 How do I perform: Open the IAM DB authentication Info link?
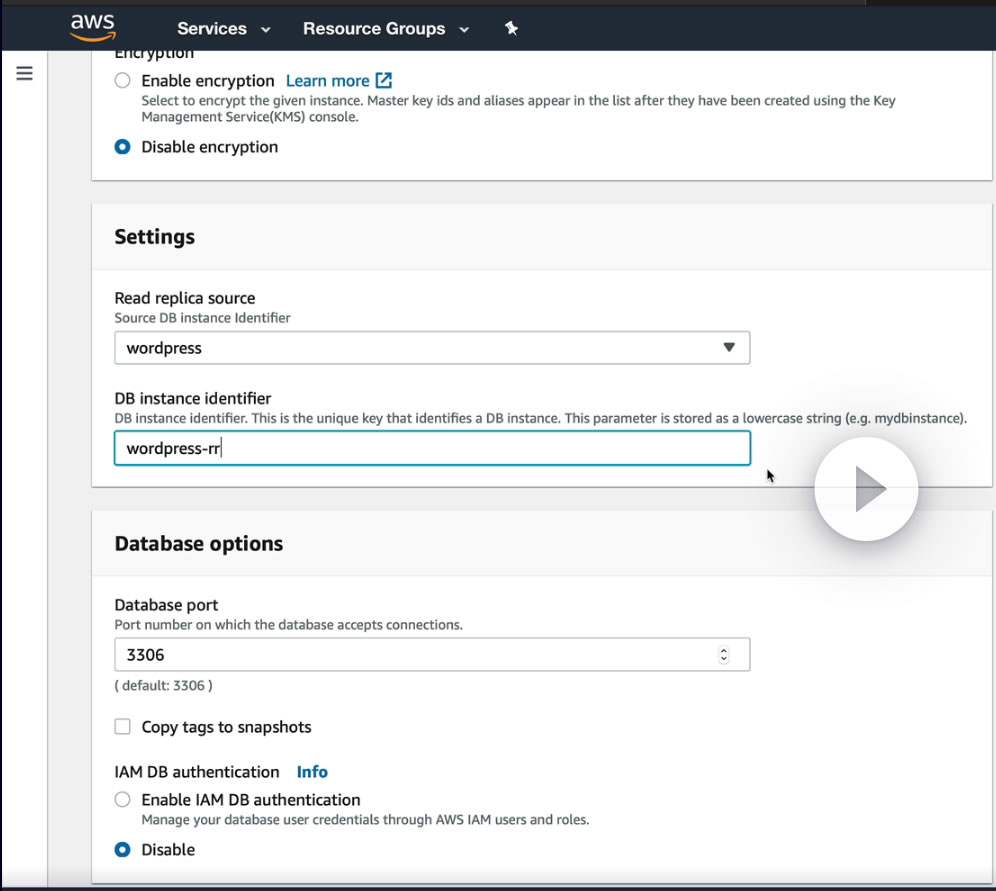coord(312,771)
